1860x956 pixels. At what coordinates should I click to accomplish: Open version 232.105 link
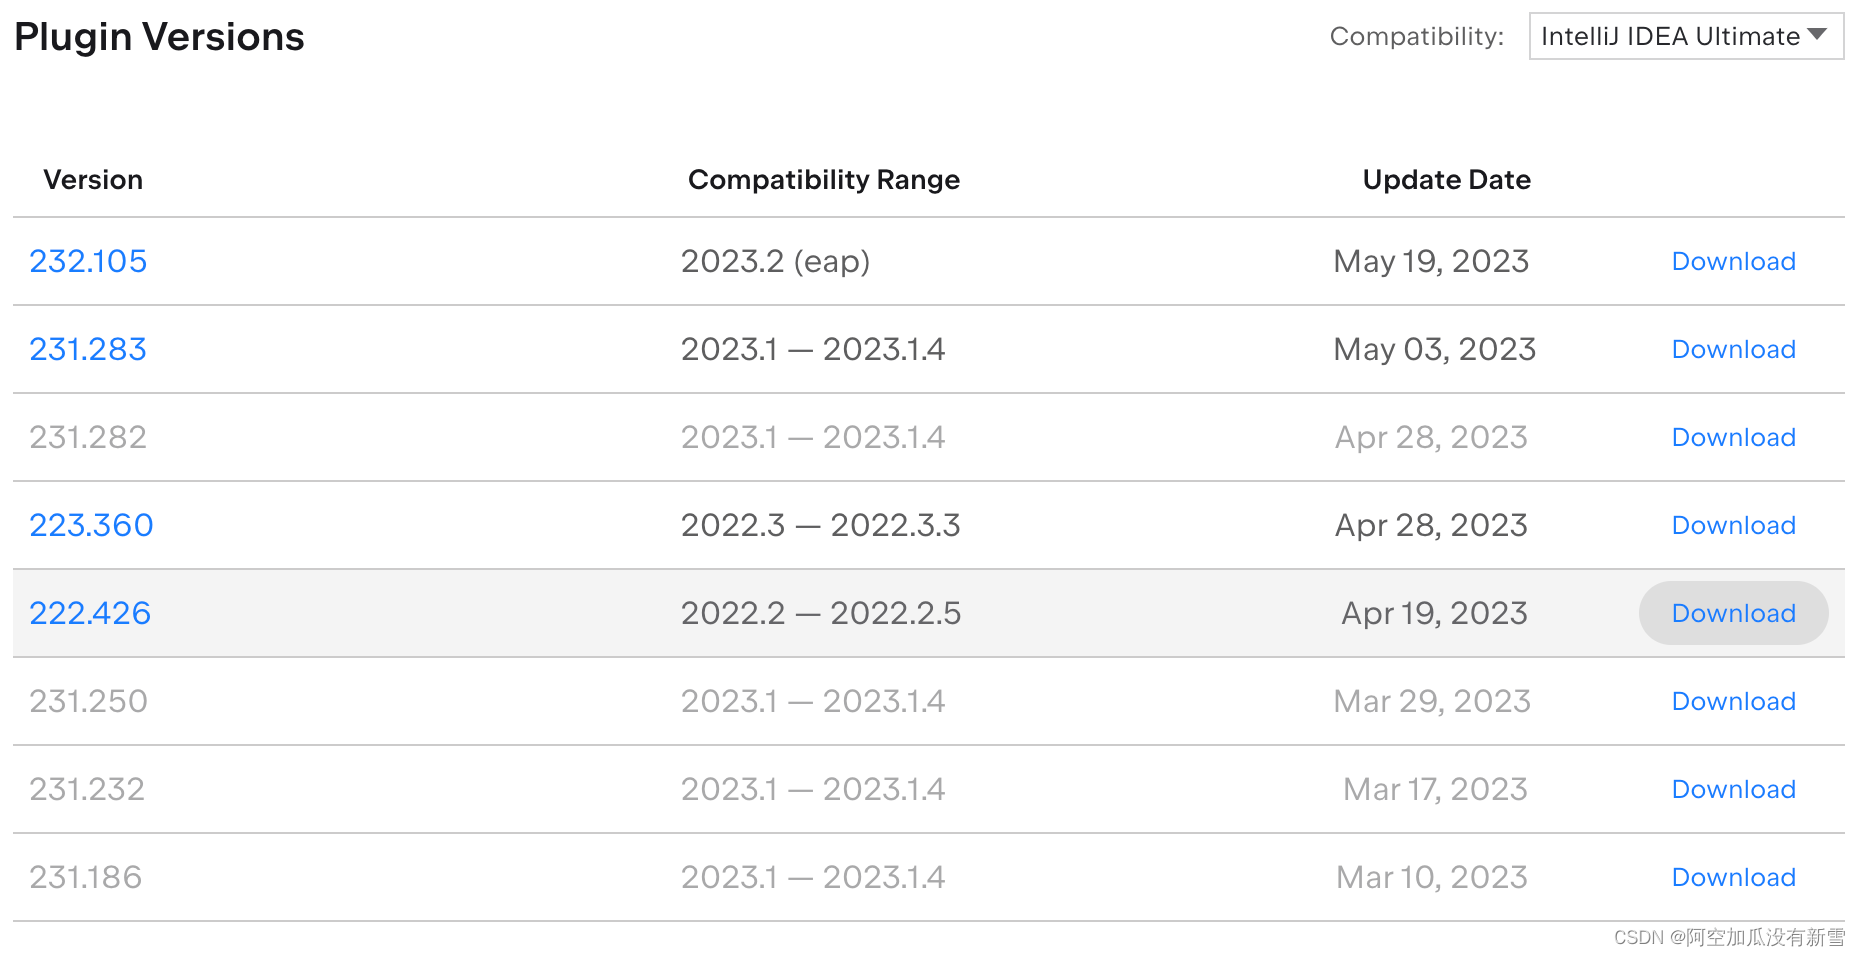coord(88,261)
